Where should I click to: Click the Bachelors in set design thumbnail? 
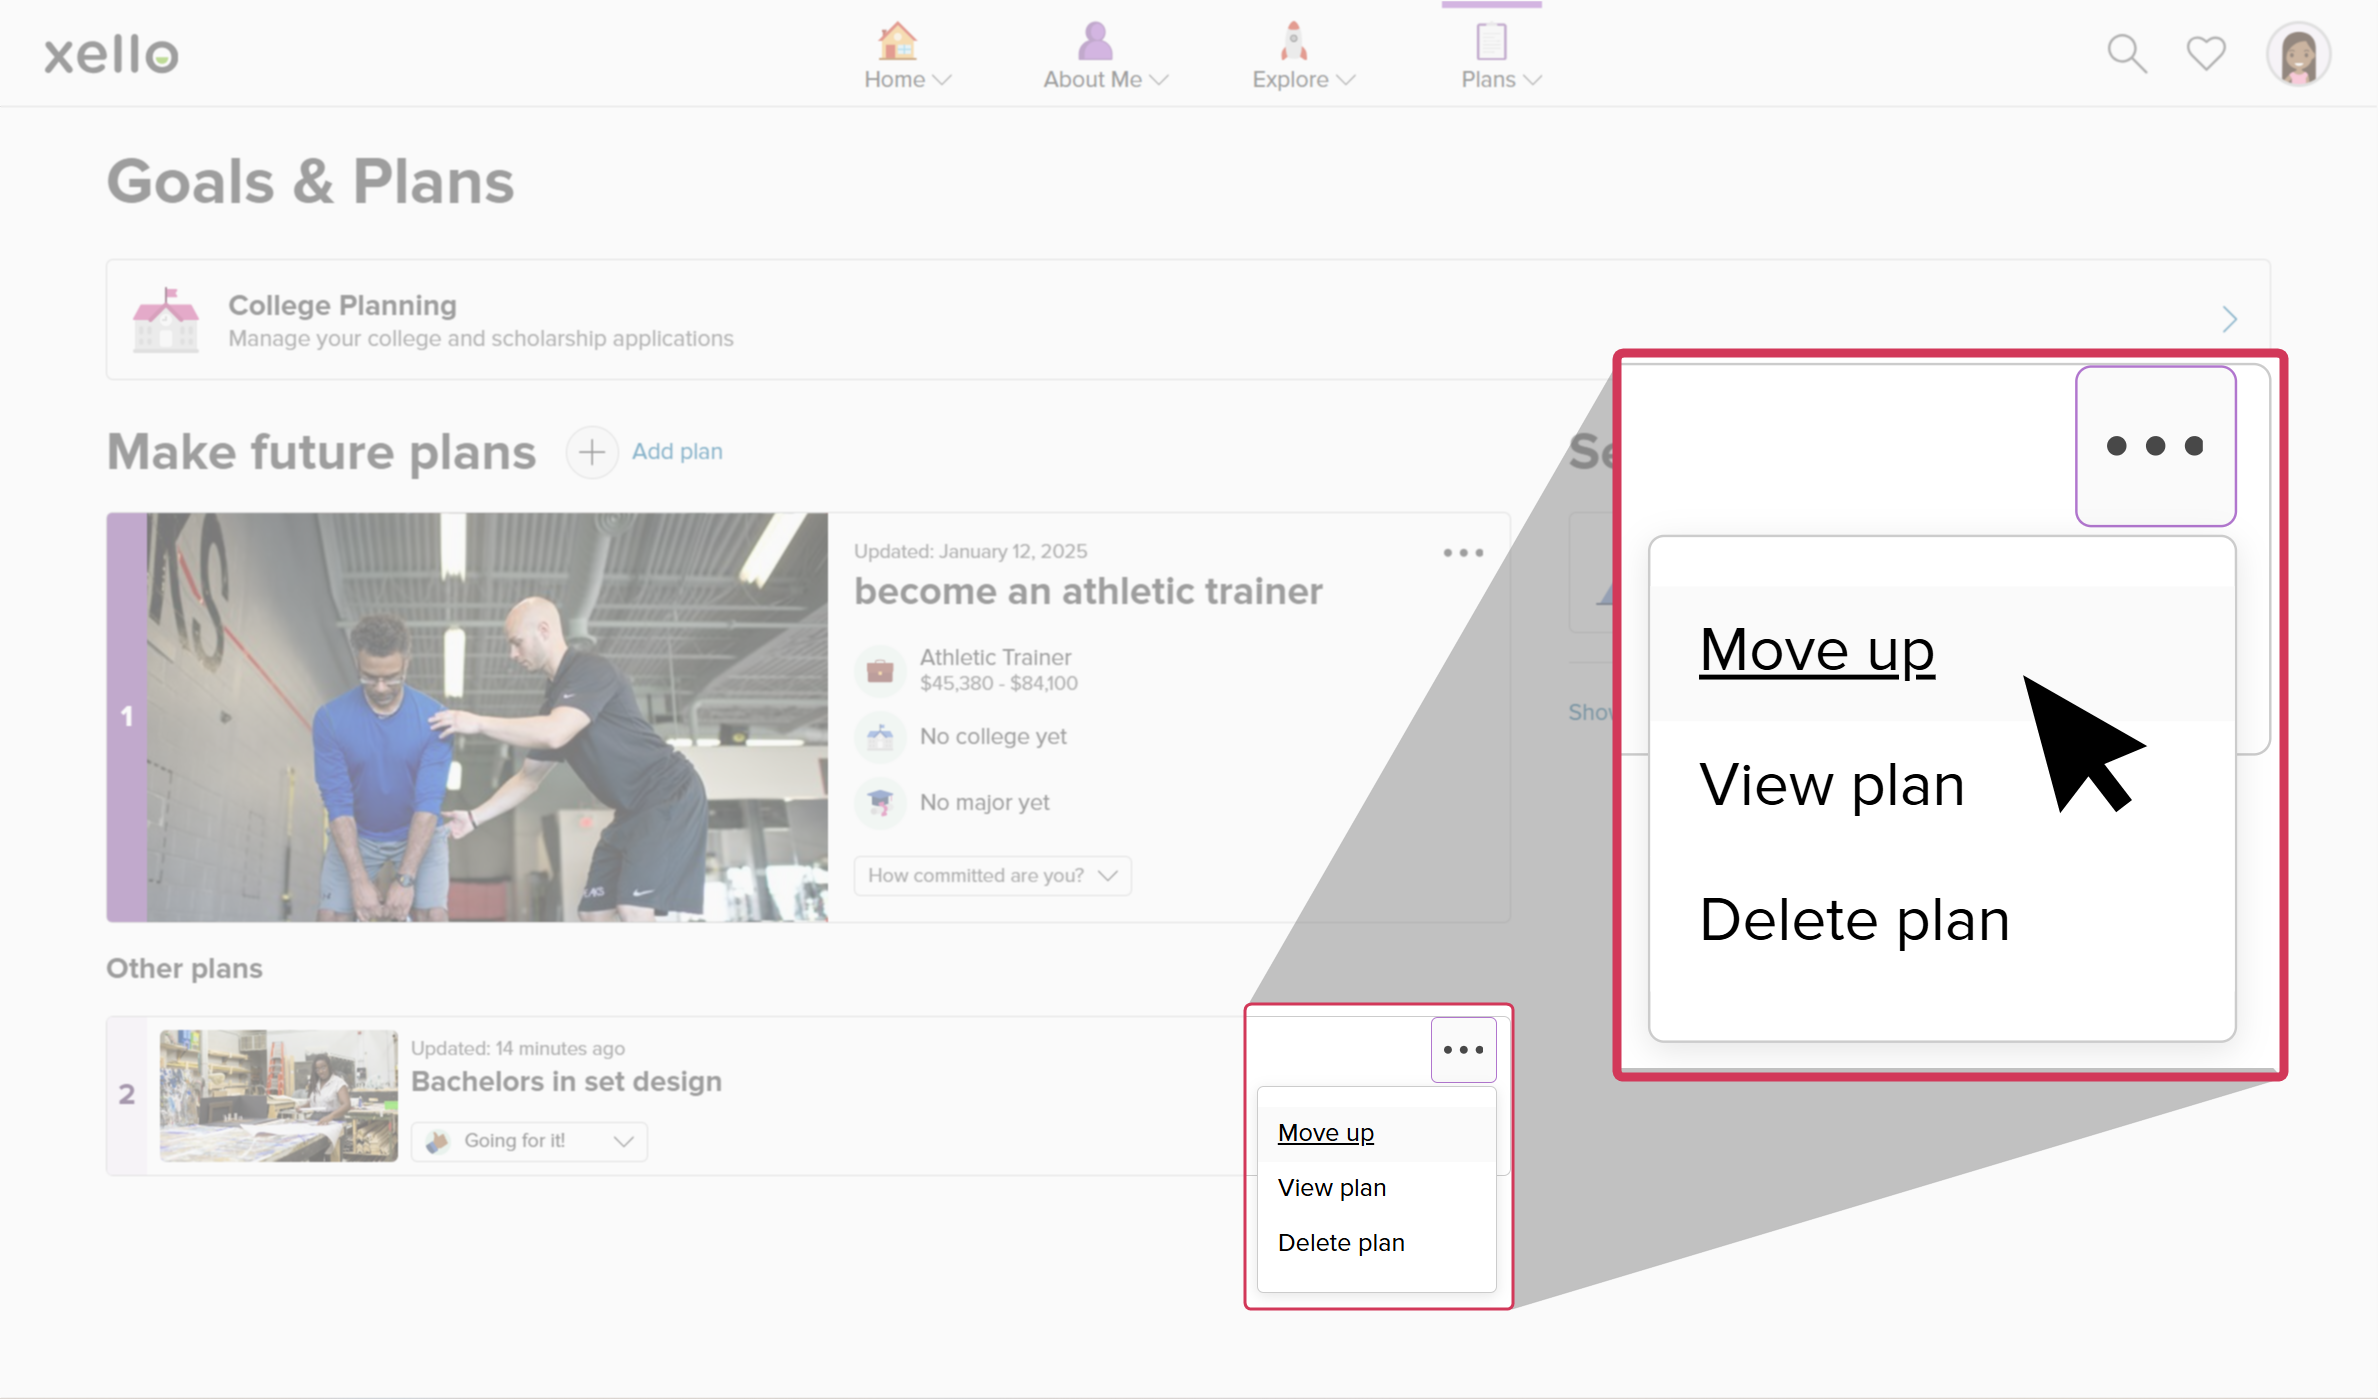(x=278, y=1095)
